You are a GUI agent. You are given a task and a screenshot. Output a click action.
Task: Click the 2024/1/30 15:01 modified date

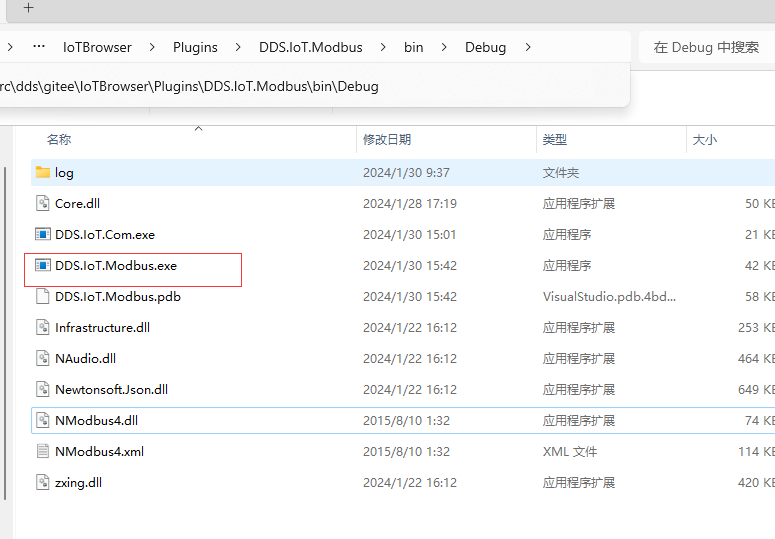(410, 235)
